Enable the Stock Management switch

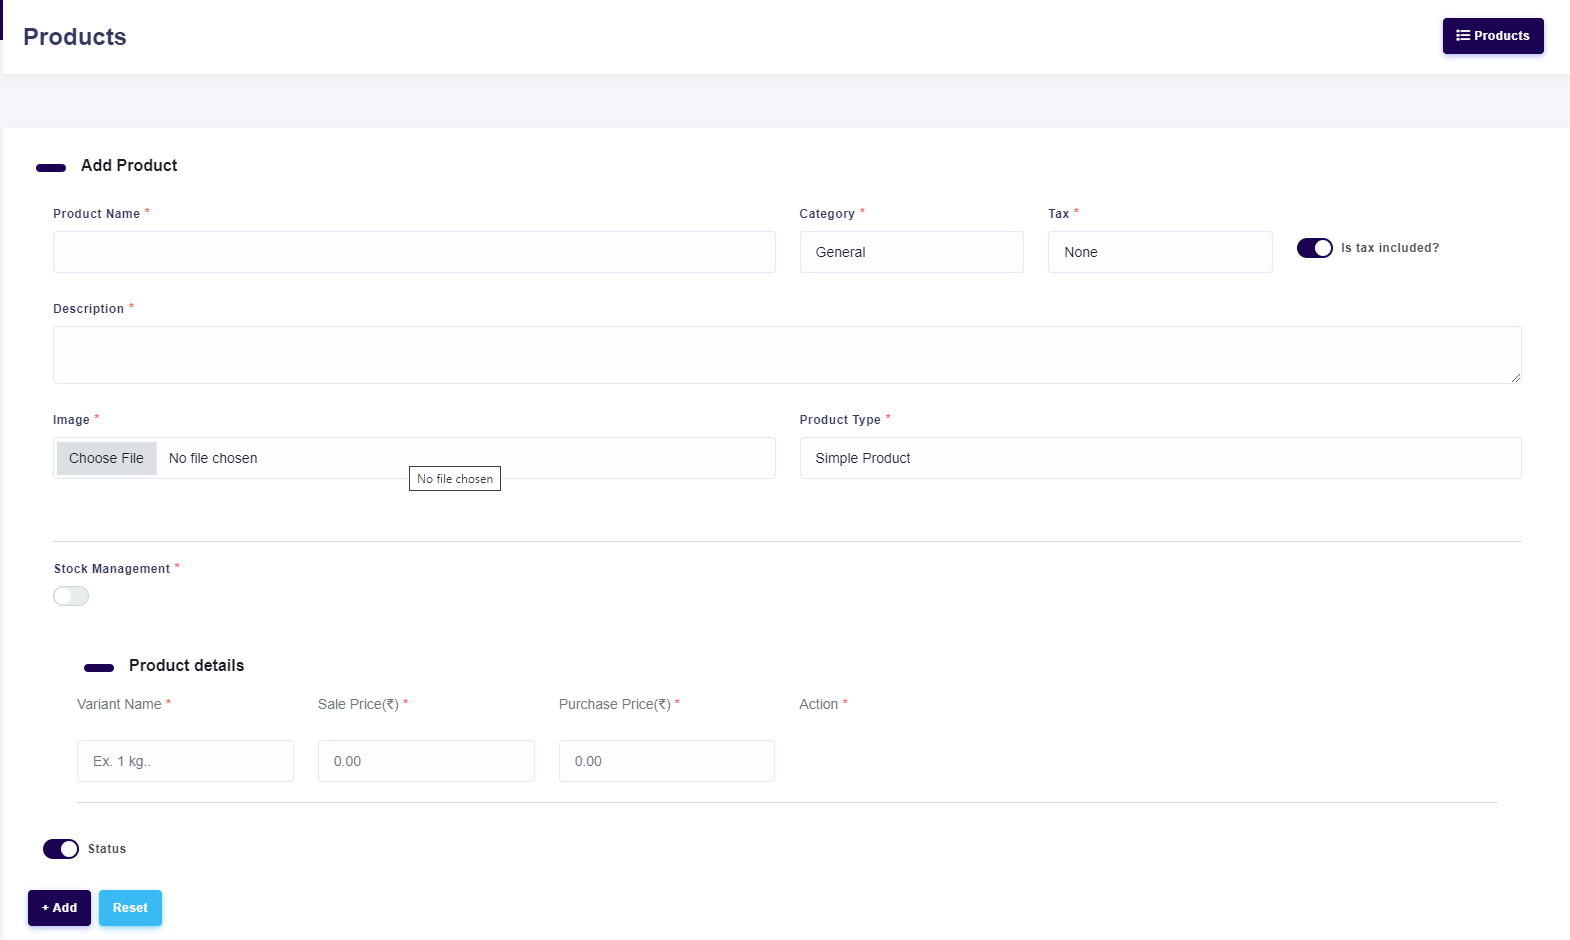71,596
